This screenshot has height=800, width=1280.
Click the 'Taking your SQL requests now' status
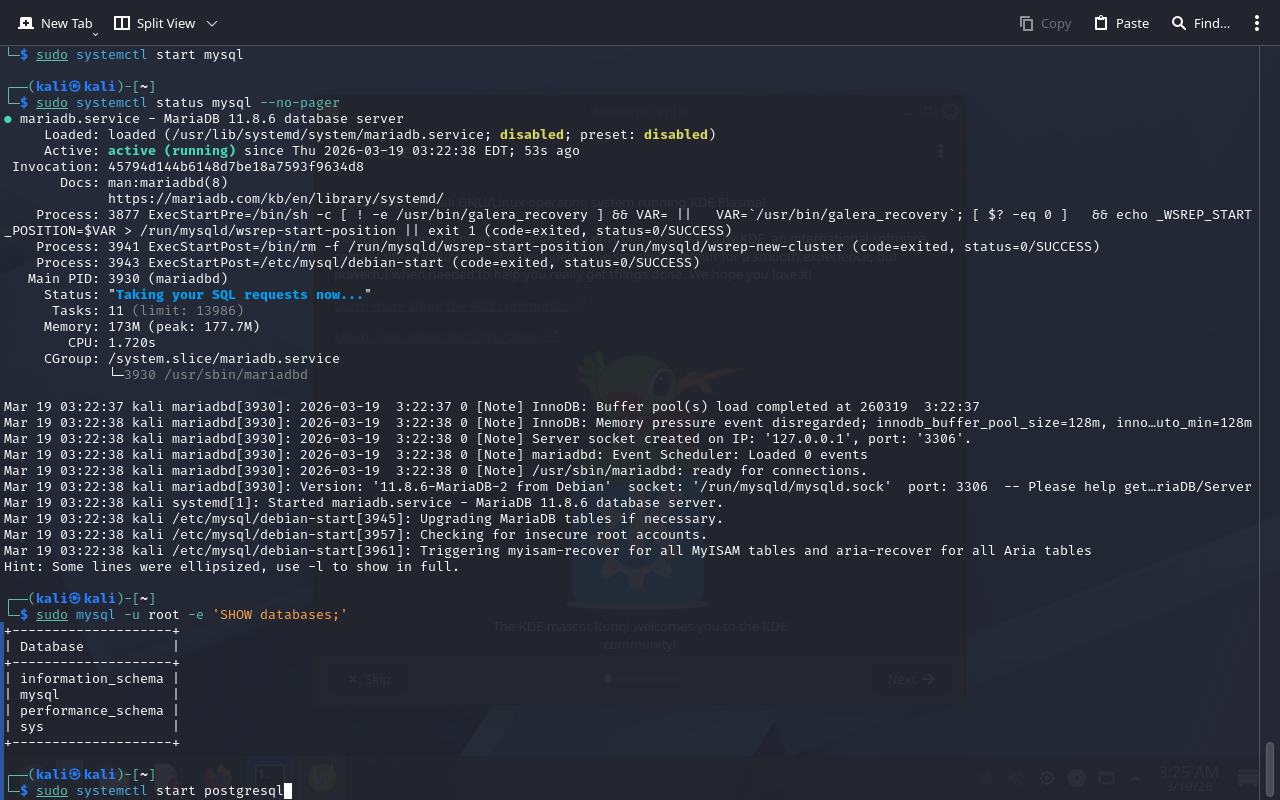click(239, 295)
